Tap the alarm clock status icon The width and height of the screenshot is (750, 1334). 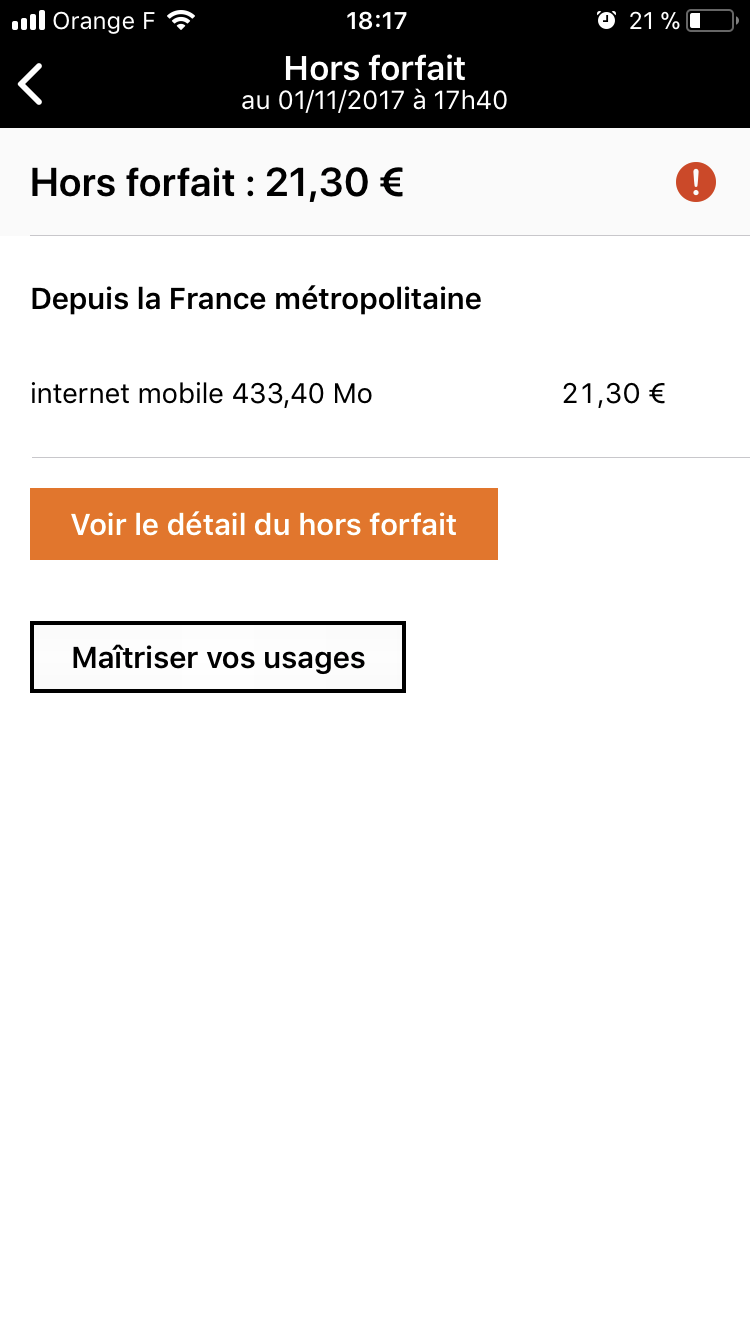click(606, 21)
